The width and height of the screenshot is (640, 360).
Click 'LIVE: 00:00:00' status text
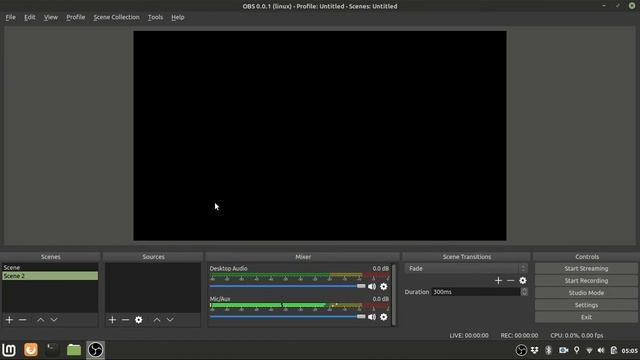click(x=469, y=336)
